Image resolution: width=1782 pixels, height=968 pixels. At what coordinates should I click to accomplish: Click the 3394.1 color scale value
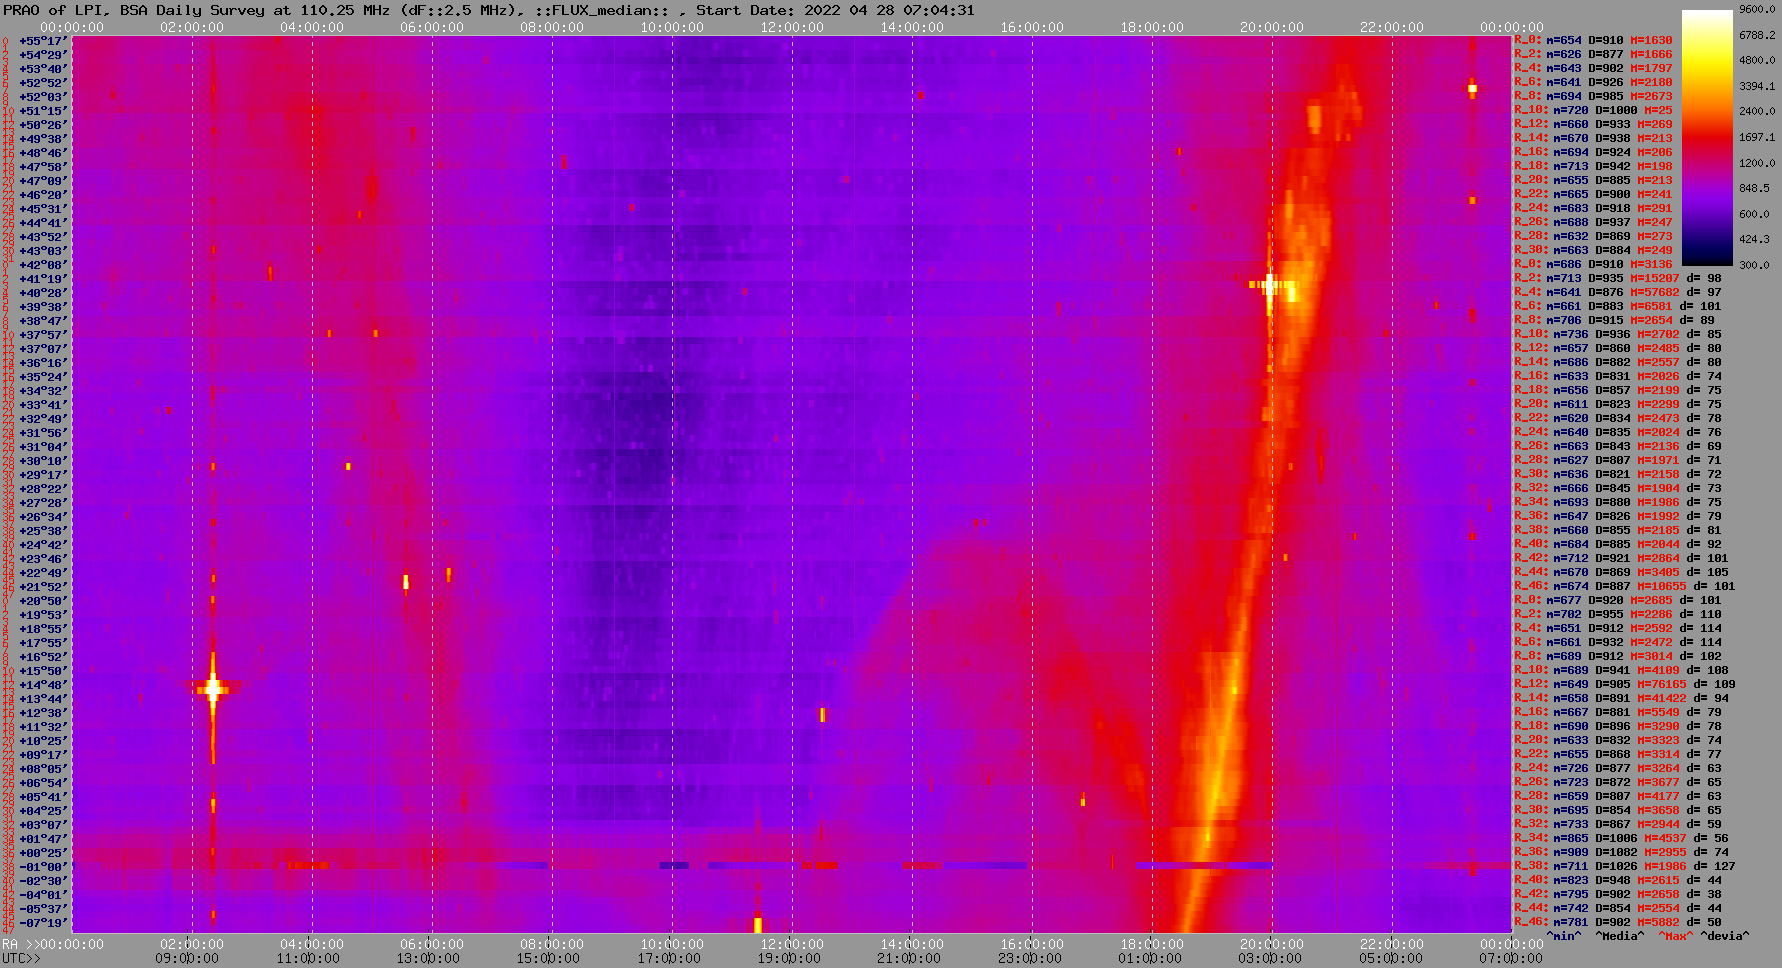click(1757, 86)
